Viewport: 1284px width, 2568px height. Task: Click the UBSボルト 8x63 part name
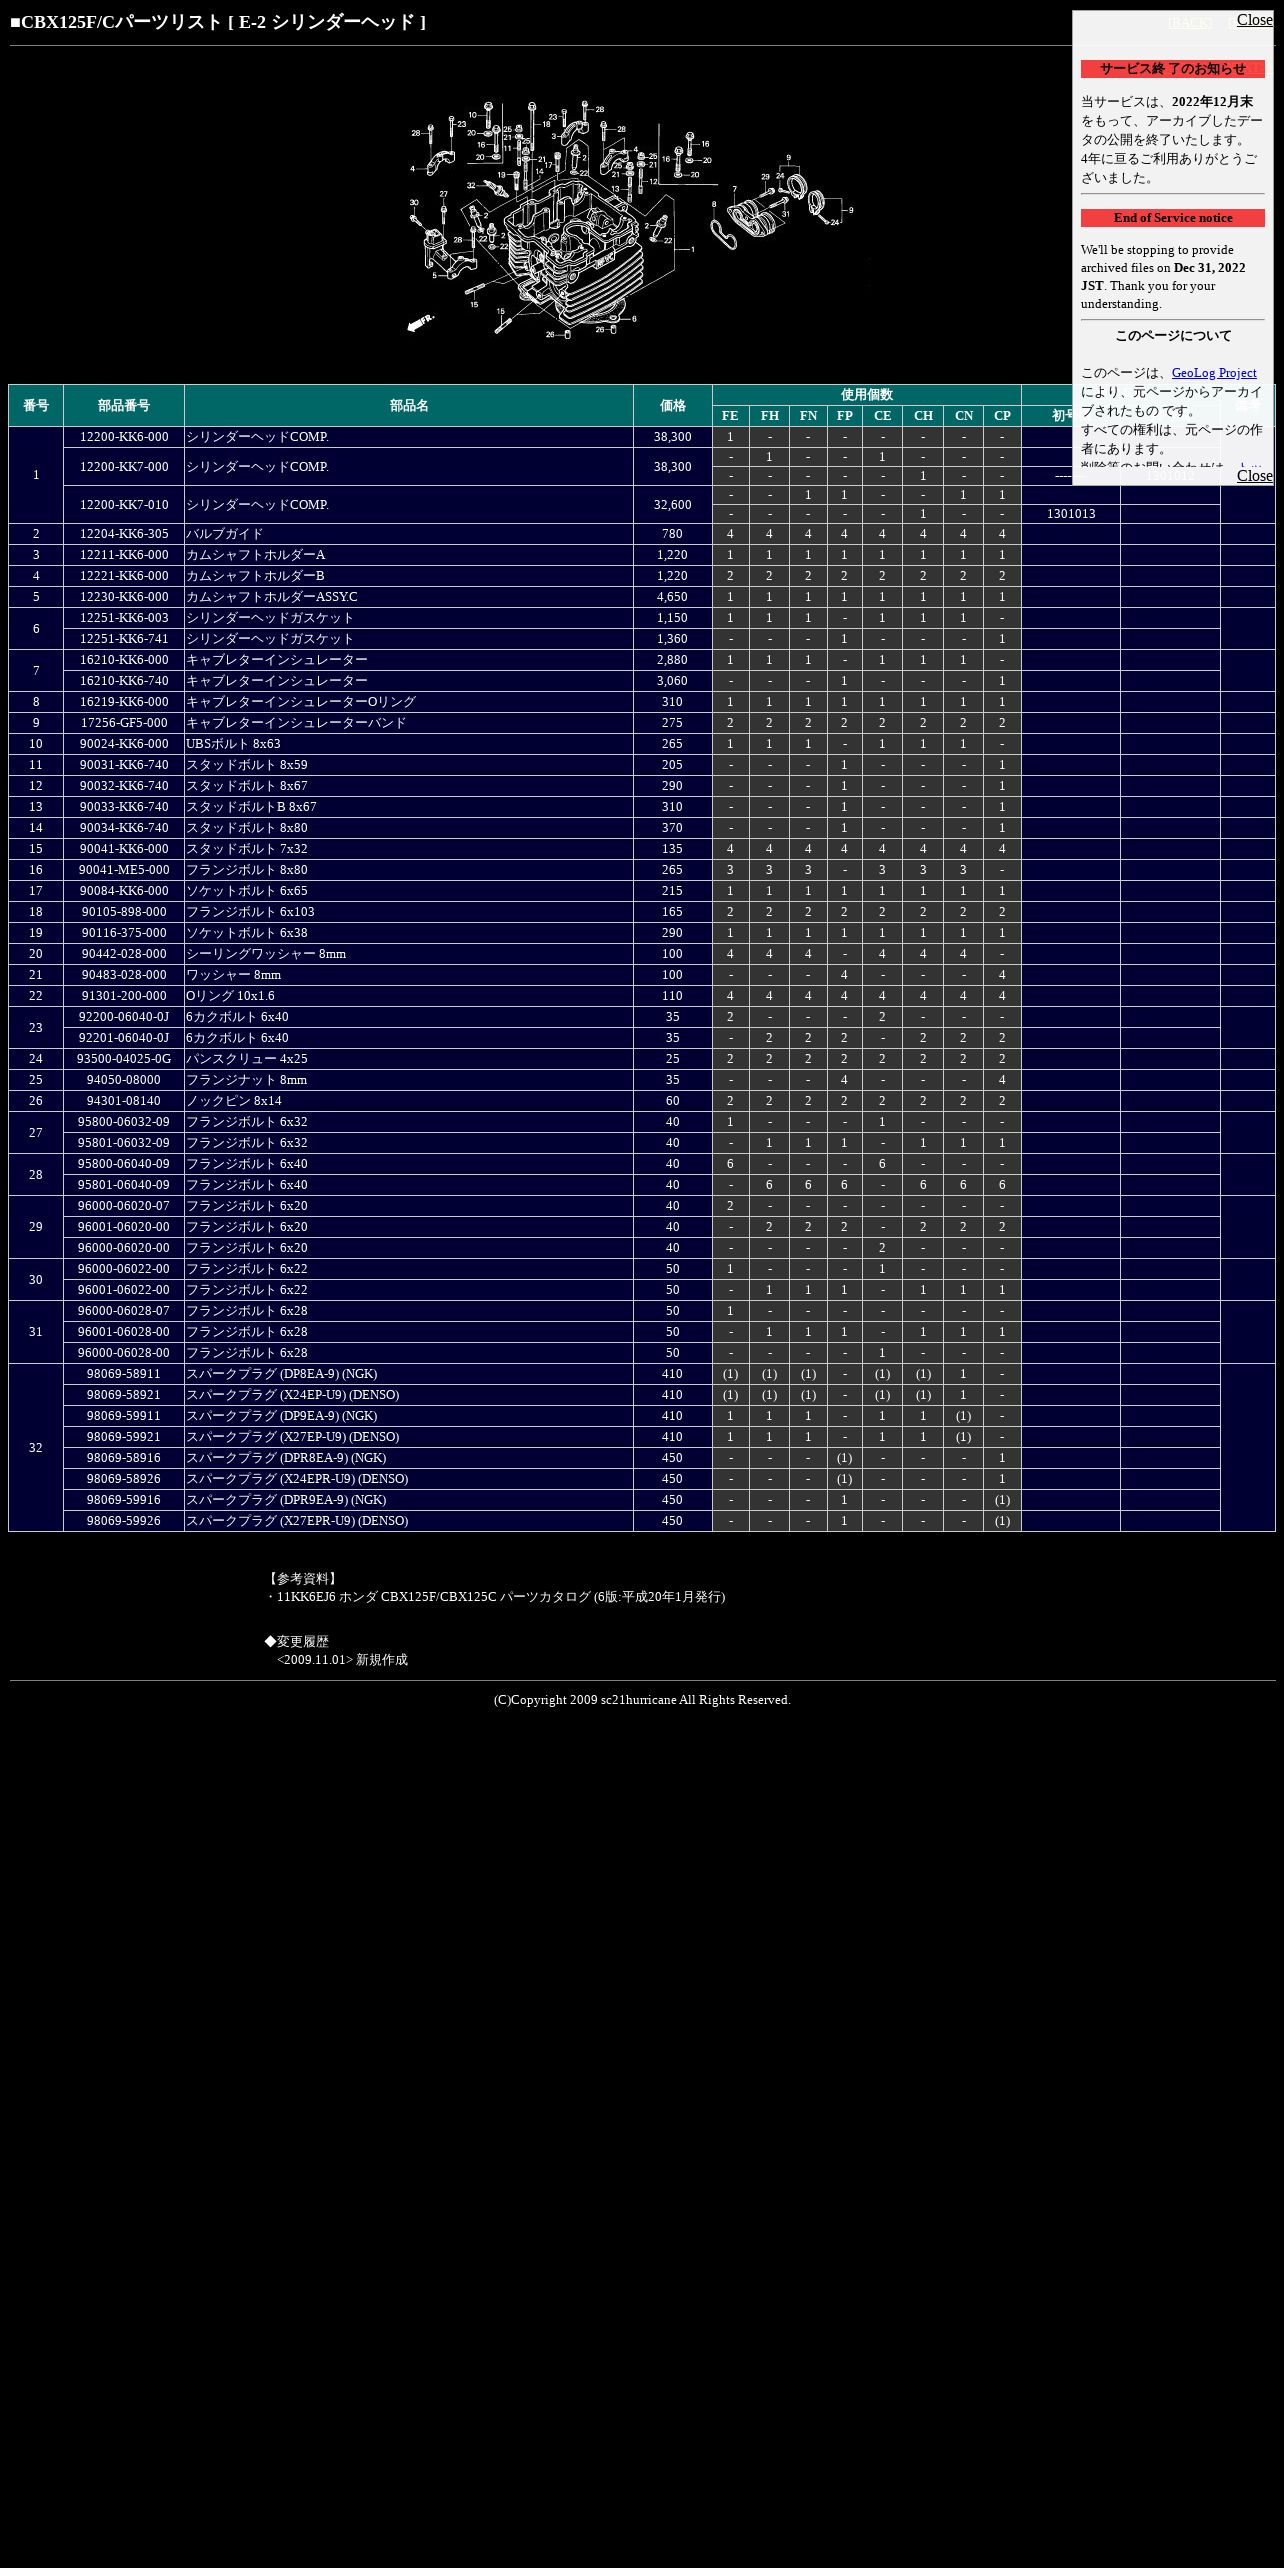click(x=233, y=744)
